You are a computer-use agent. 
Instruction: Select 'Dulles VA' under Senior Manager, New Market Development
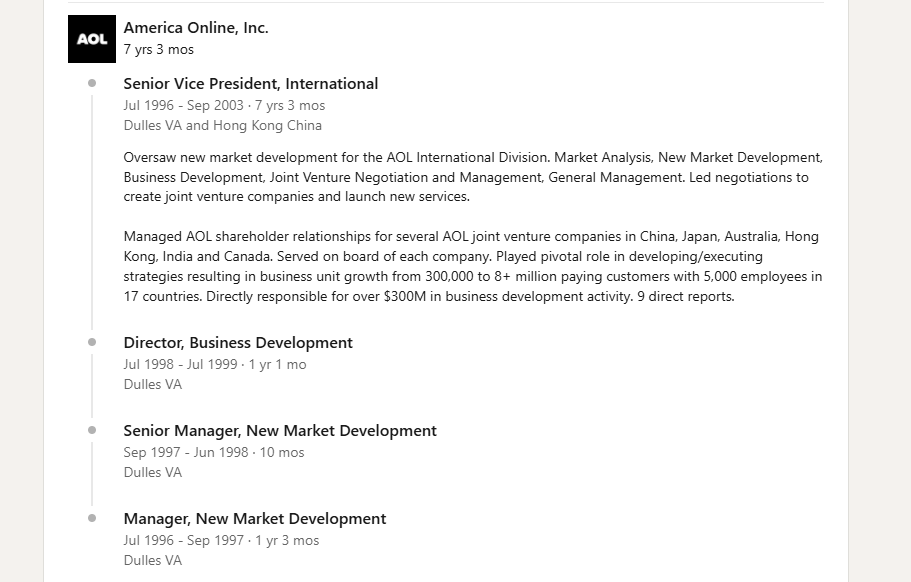[153, 472]
